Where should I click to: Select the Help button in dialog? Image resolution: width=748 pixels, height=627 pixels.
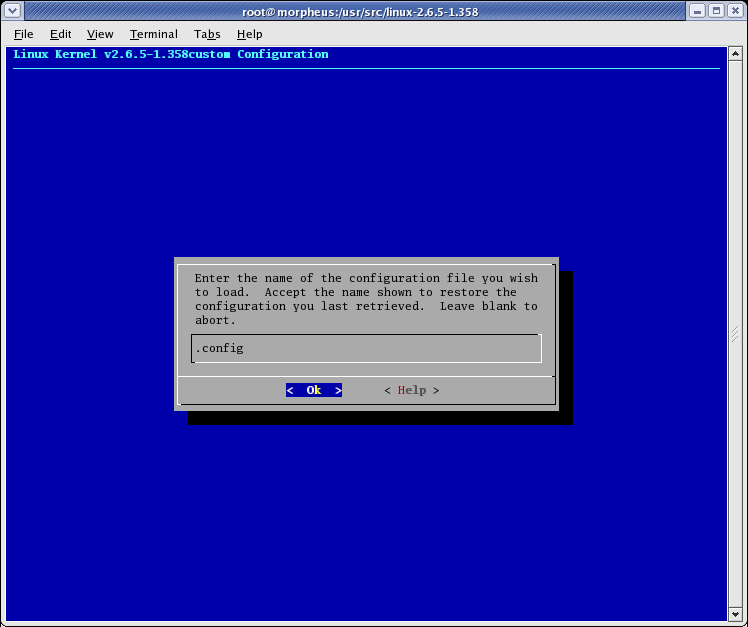411,390
